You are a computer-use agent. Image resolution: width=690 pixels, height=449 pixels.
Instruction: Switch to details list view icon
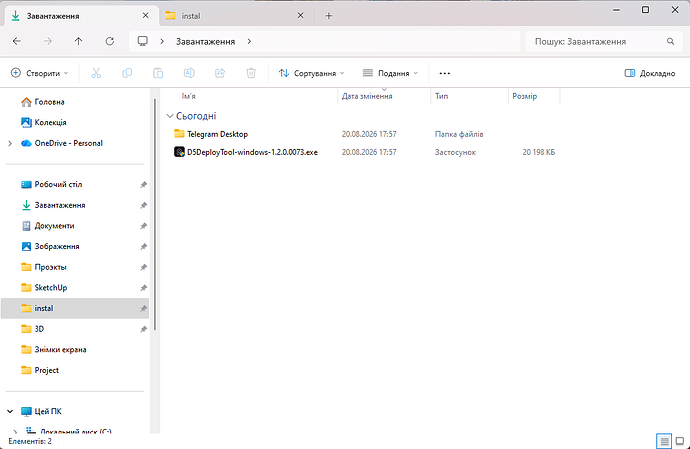tap(664, 440)
